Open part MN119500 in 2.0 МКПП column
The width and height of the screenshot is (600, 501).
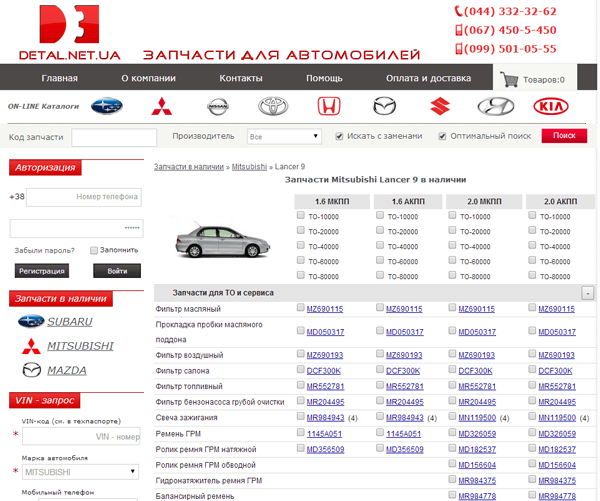[x=477, y=418]
